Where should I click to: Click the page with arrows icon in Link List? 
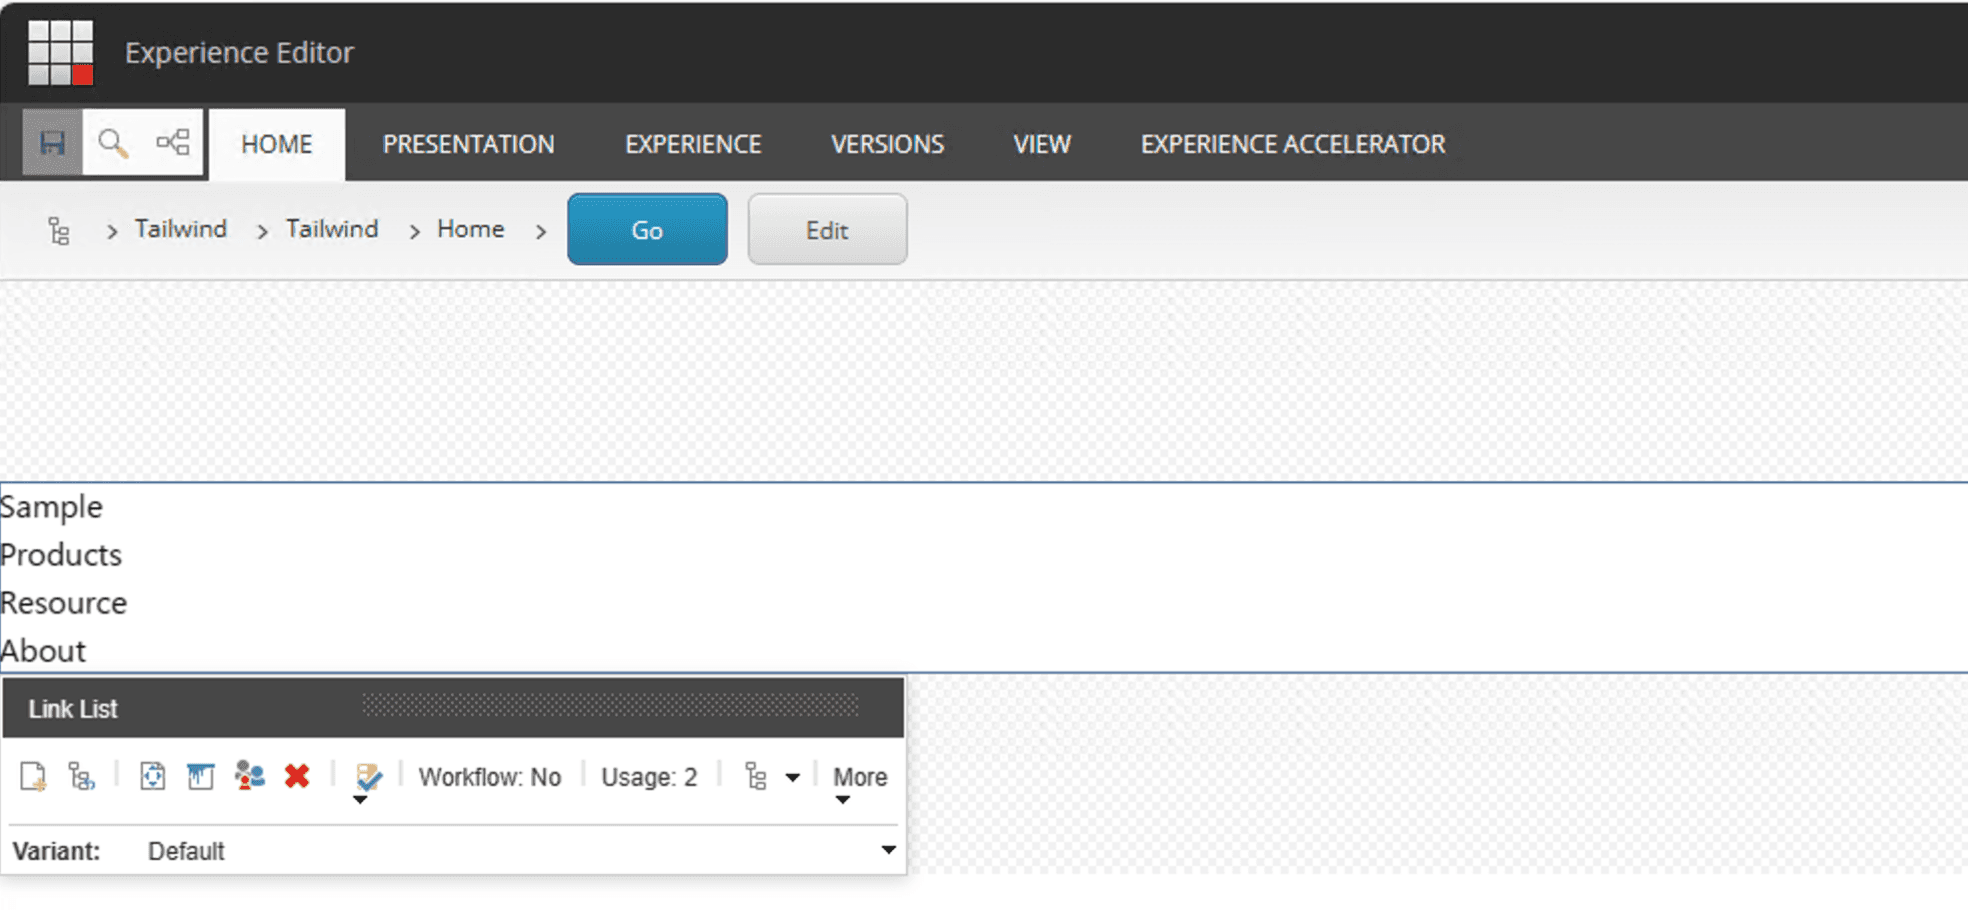click(152, 777)
